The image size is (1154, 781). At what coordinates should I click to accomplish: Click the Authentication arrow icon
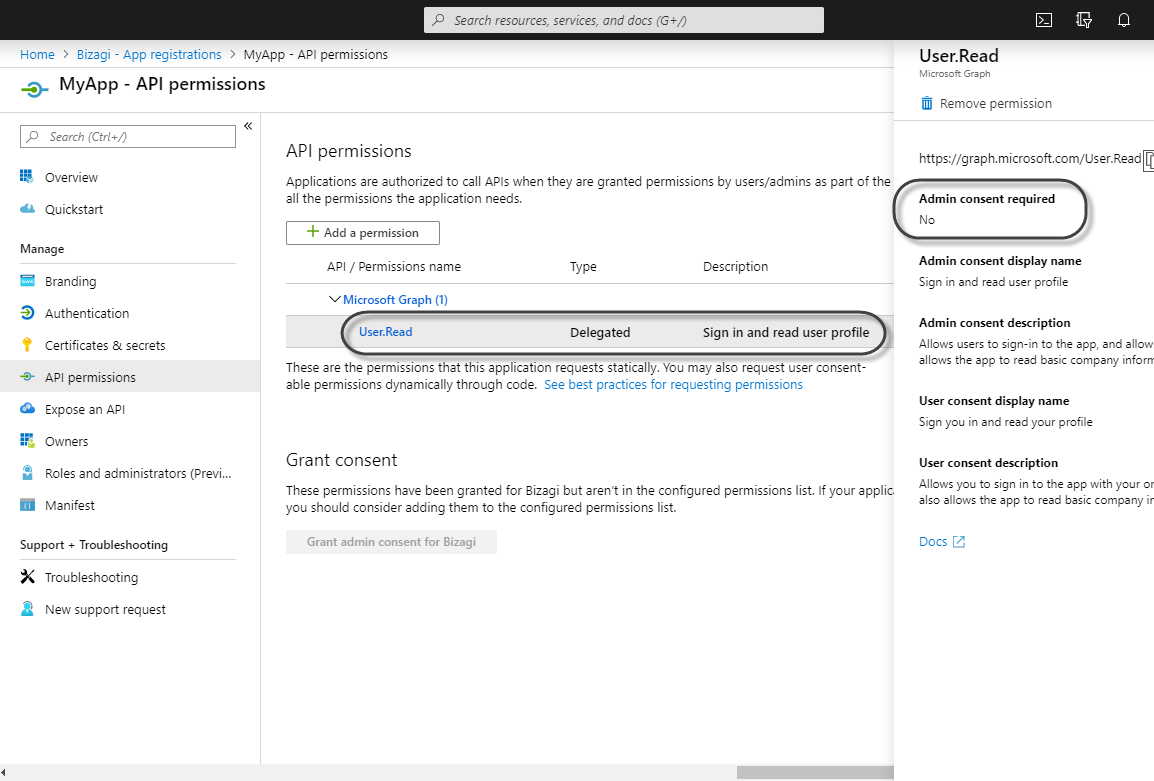(27, 313)
